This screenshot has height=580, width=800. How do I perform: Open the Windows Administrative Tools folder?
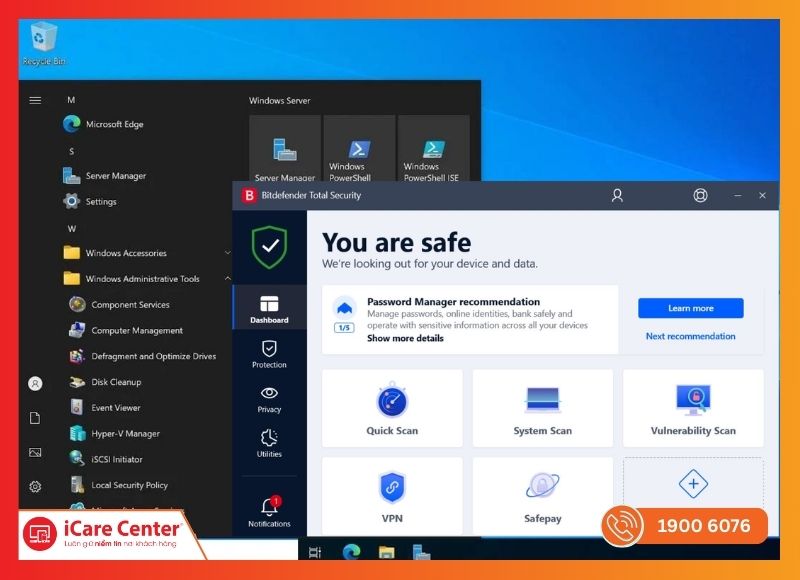132,279
